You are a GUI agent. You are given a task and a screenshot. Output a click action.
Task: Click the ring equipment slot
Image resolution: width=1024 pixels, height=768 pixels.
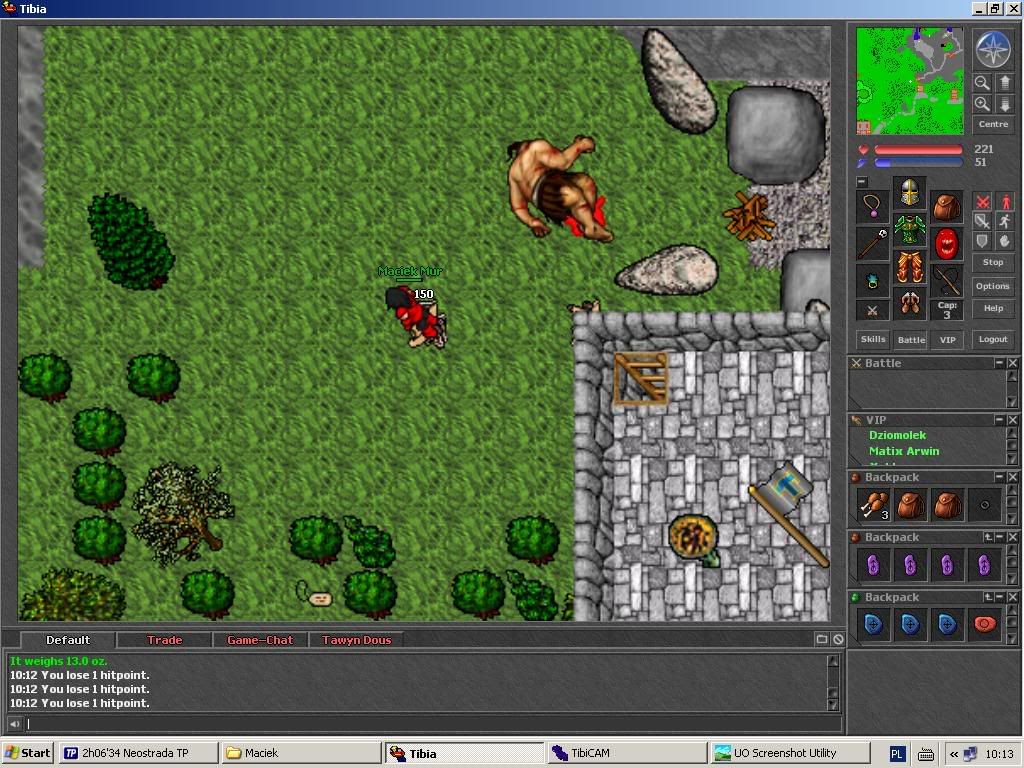[x=872, y=281]
